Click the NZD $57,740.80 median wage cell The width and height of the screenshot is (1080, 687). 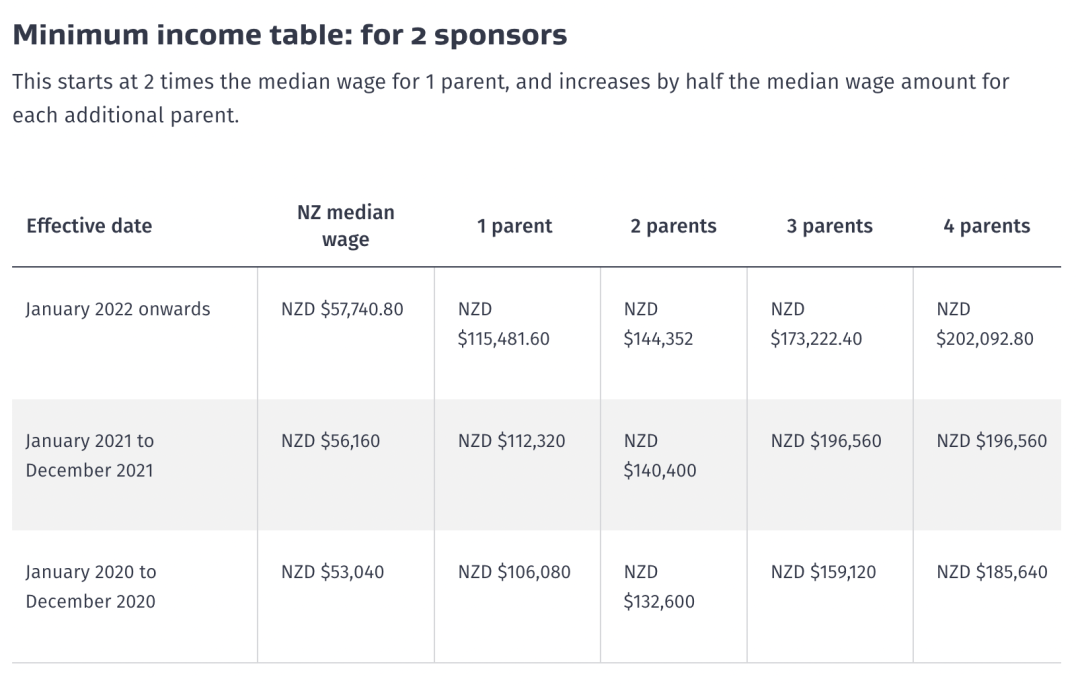pyautogui.click(x=342, y=309)
